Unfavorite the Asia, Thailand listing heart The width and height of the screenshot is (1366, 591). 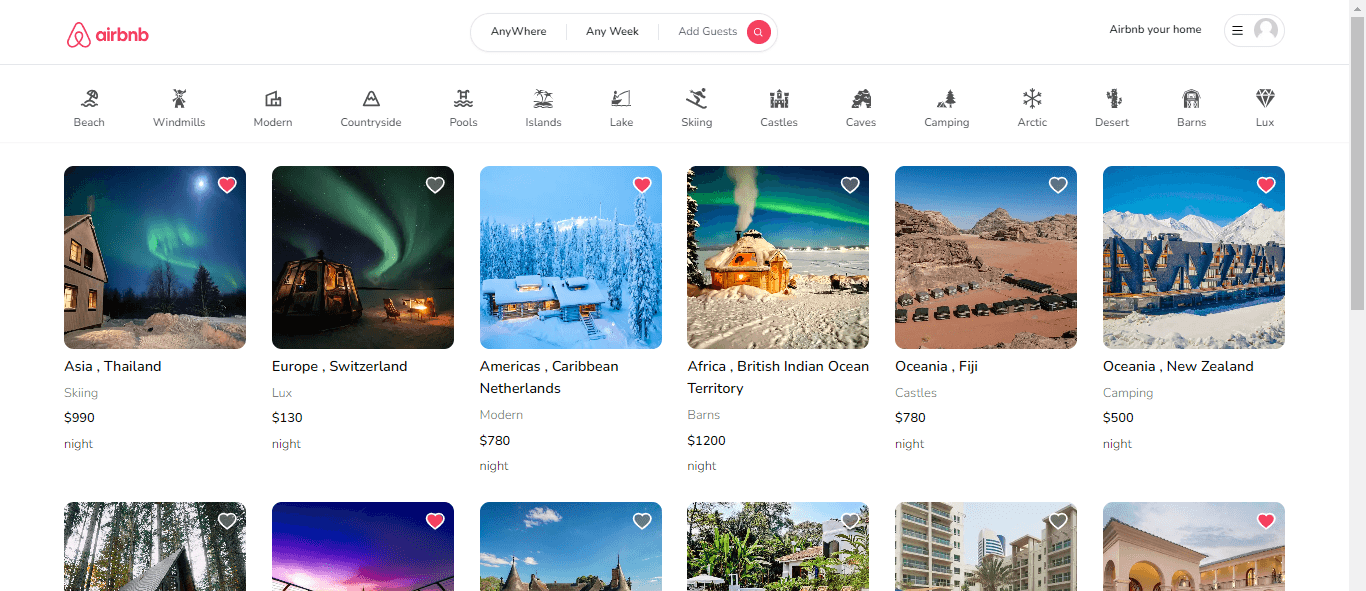(227, 185)
